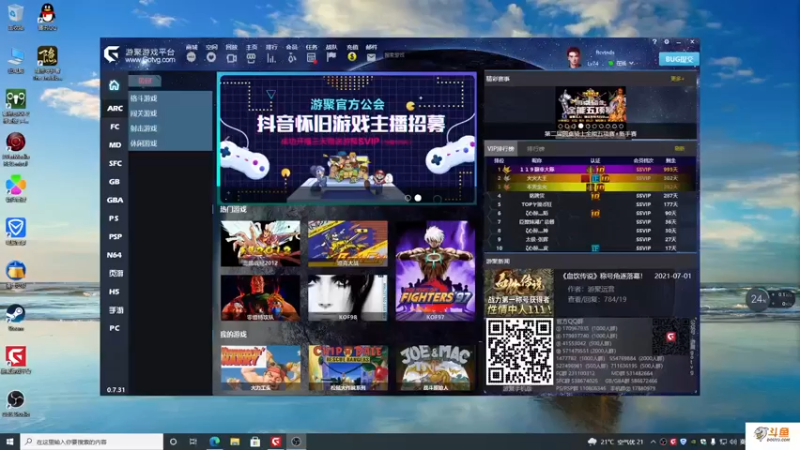Screen dimensions: 800x450
Task: Select the active banner carousel dot
Action: pos(418,198)
